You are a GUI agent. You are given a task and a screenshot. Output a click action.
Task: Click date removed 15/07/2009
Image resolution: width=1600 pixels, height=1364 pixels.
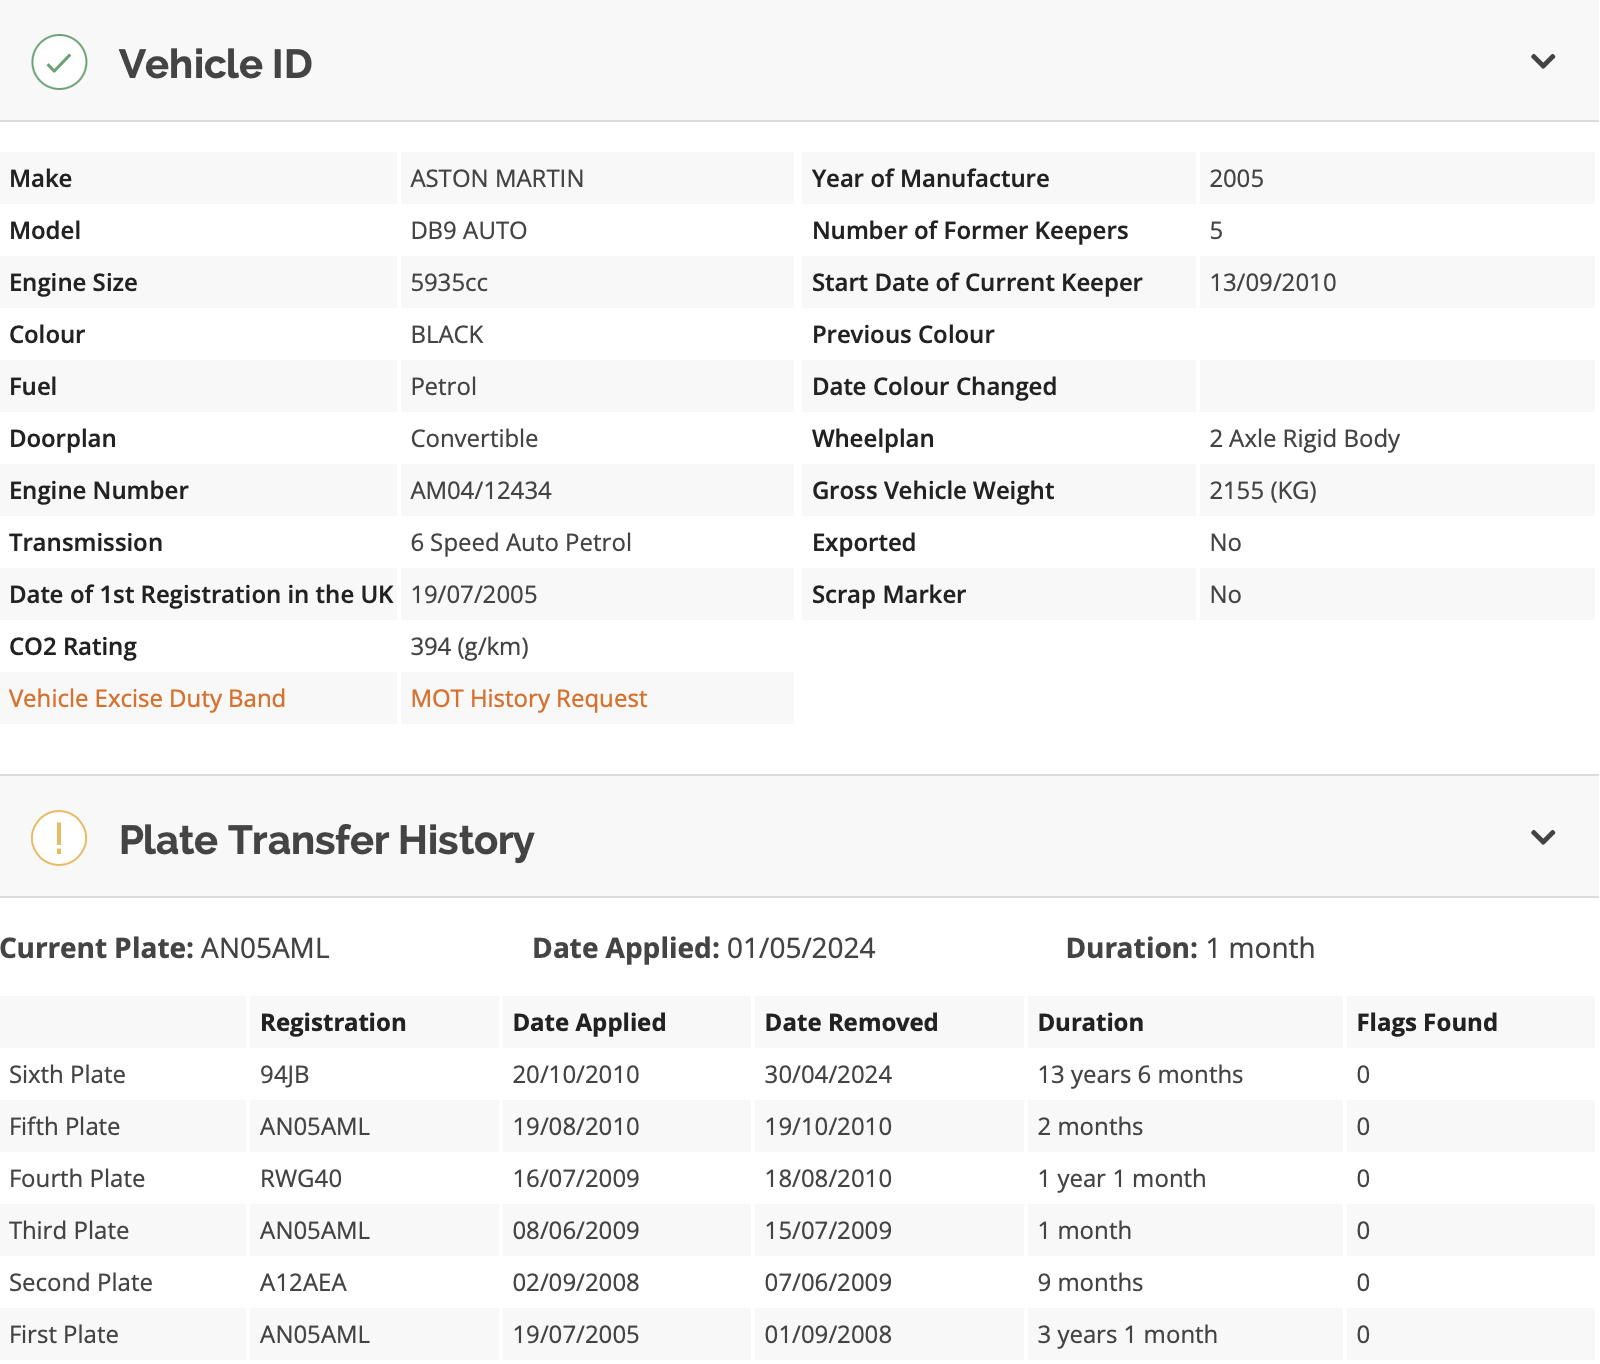pyautogui.click(x=828, y=1230)
